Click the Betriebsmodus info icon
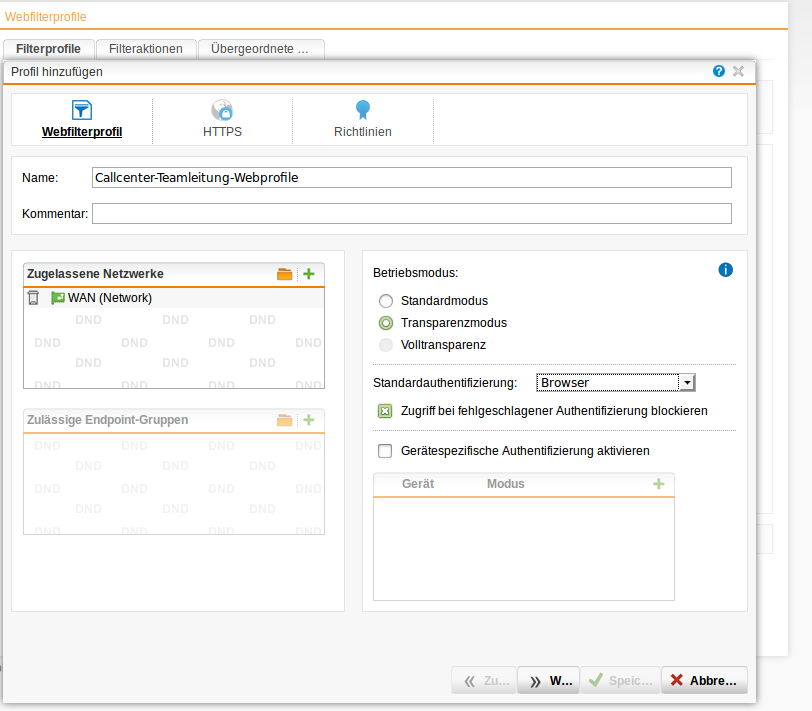This screenshot has height=711, width=812. [726, 270]
